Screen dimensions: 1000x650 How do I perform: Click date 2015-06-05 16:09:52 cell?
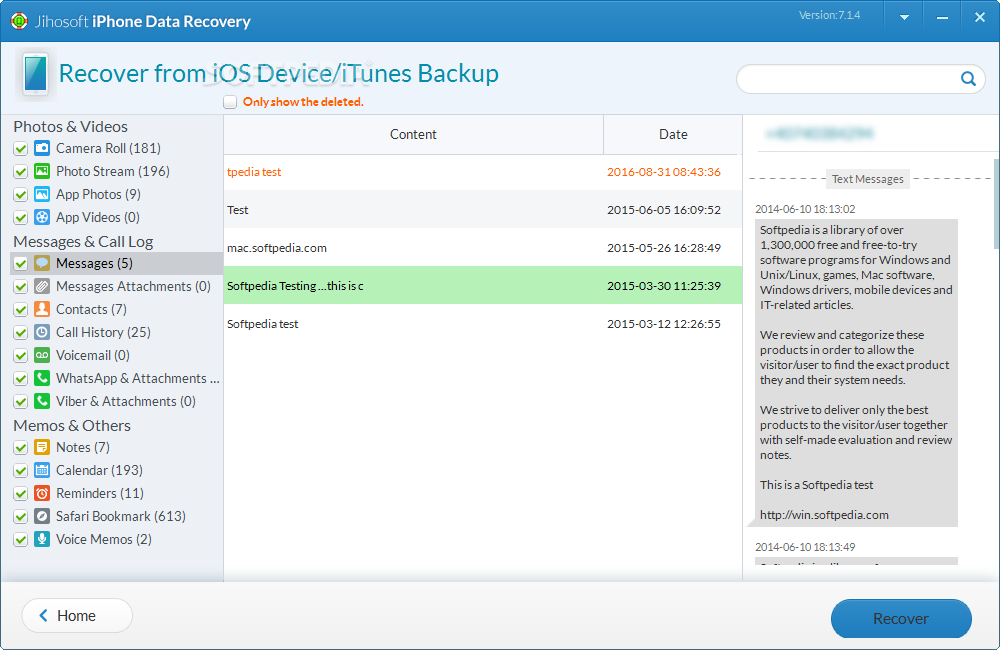(664, 210)
